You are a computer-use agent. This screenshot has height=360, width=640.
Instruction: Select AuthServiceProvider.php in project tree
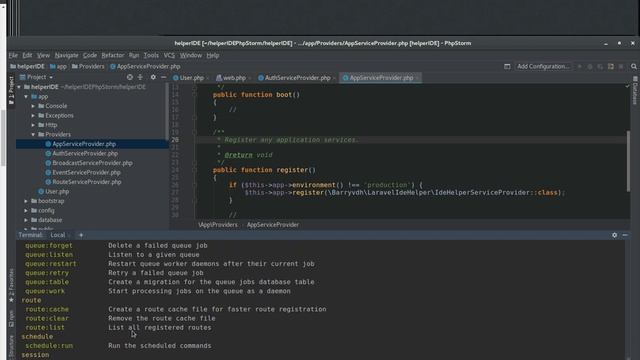85,153
